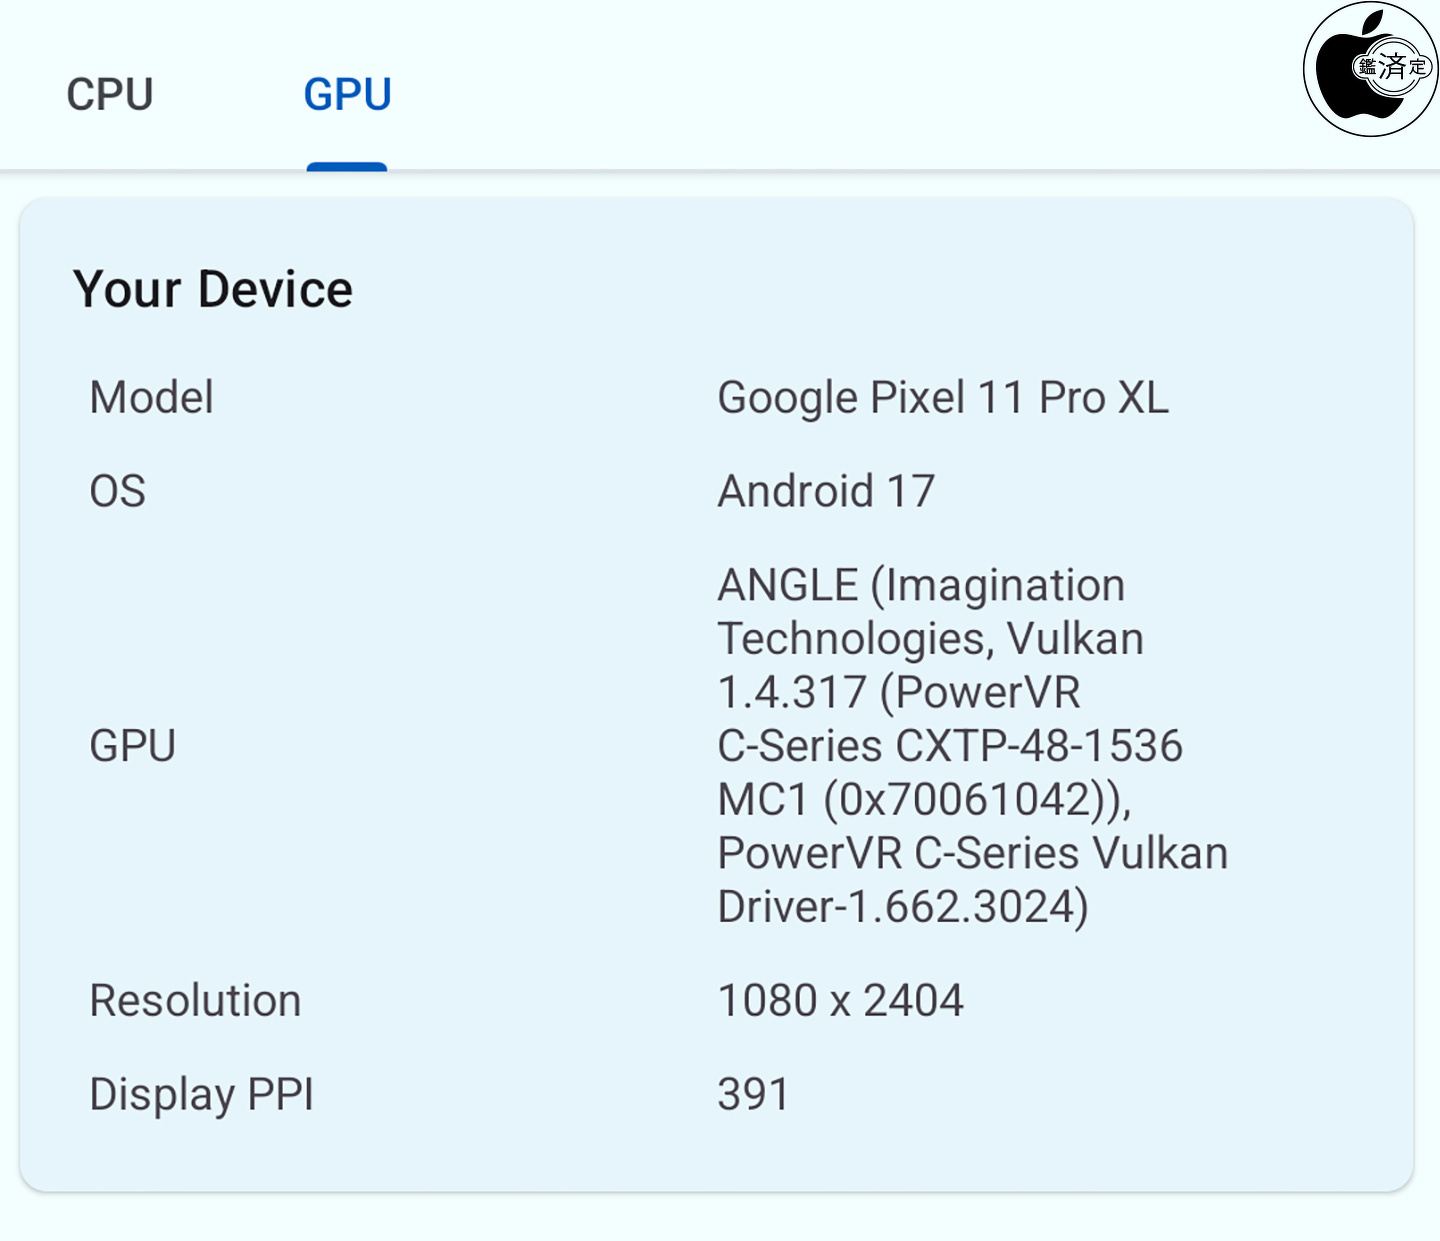1440x1241 pixels.
Task: Click the 1080 x 2404 resolution value
Action: point(841,1001)
